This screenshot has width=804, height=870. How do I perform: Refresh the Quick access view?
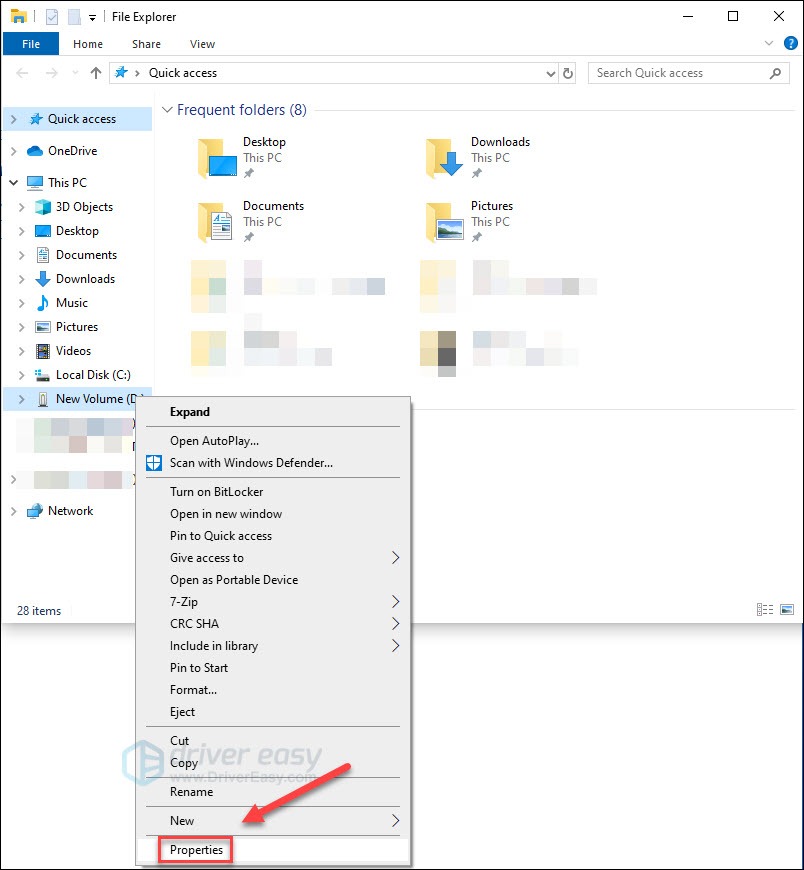tap(568, 73)
